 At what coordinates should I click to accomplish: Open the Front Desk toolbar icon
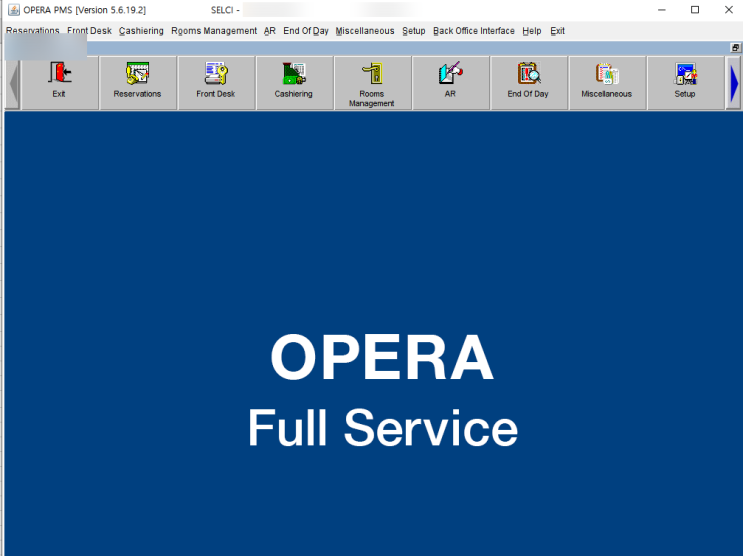pos(216,82)
